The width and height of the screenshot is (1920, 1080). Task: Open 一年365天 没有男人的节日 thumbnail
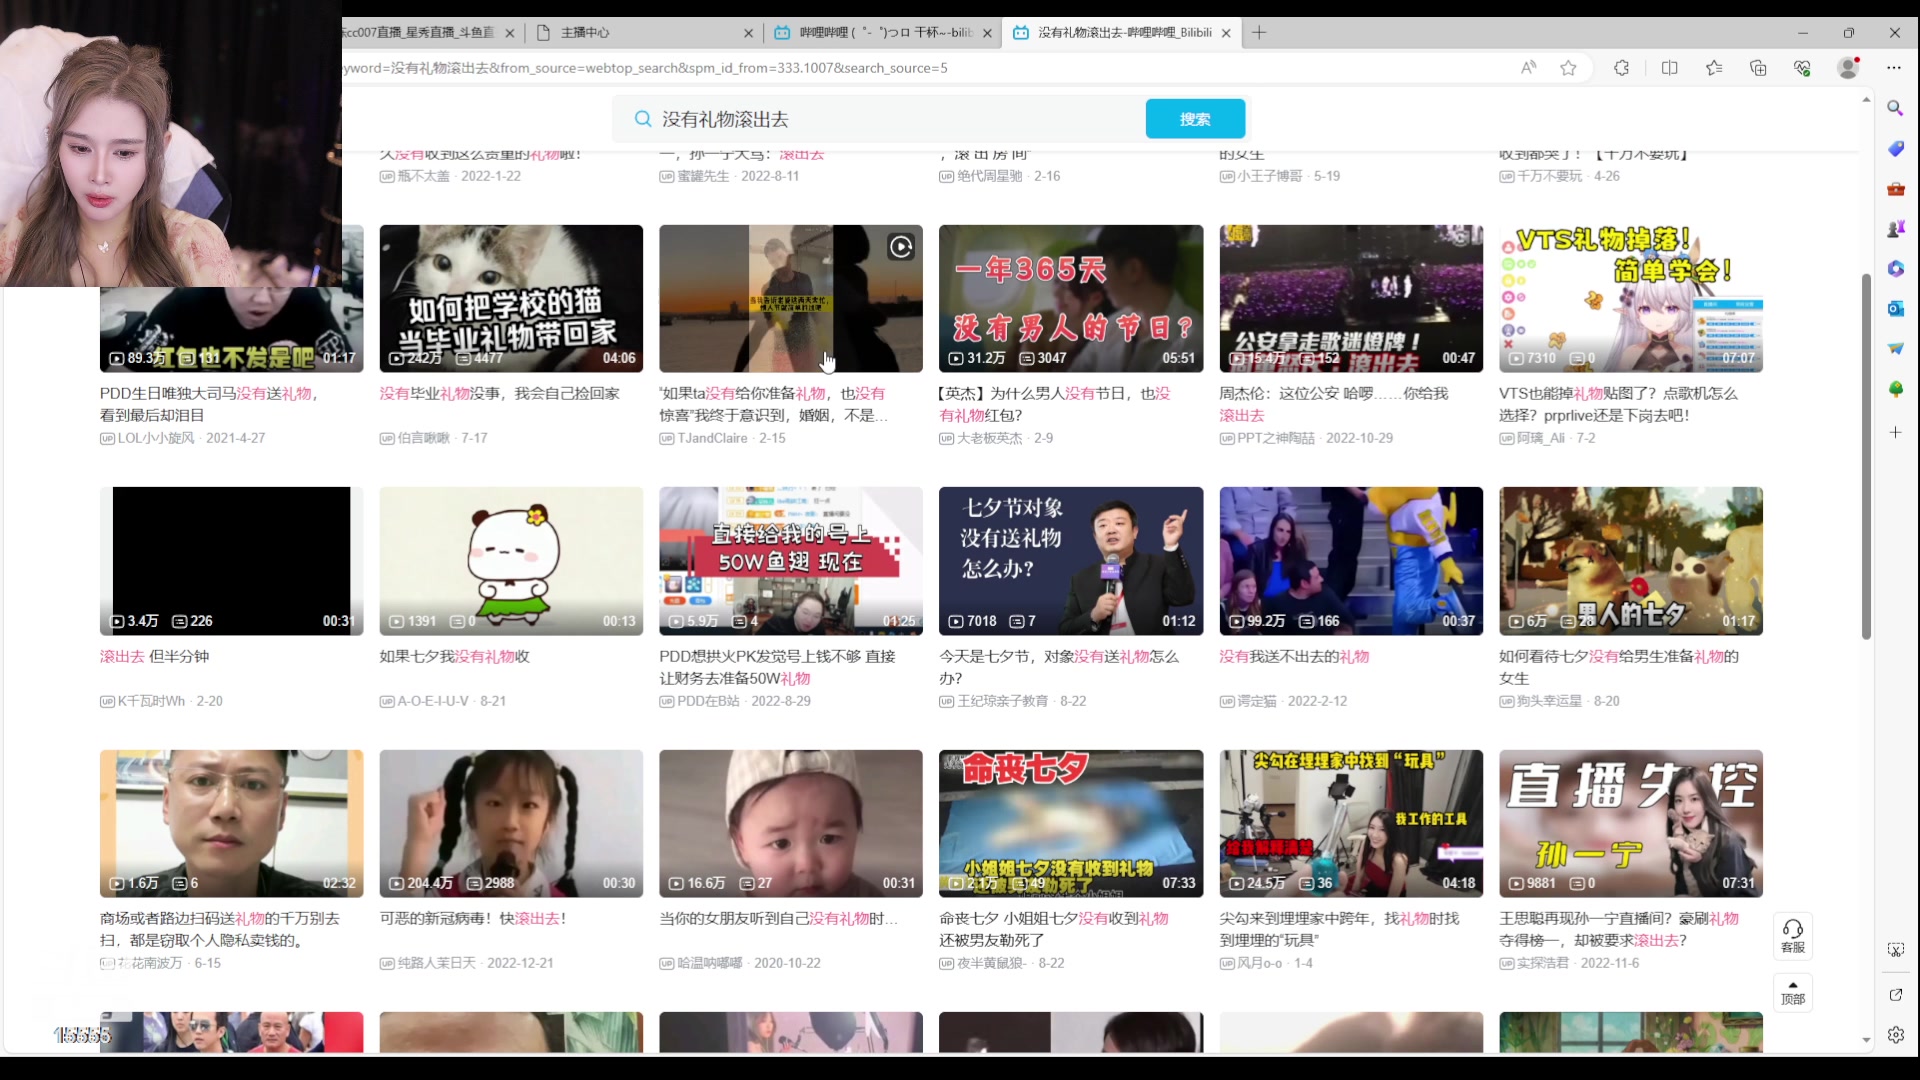pos(1071,298)
